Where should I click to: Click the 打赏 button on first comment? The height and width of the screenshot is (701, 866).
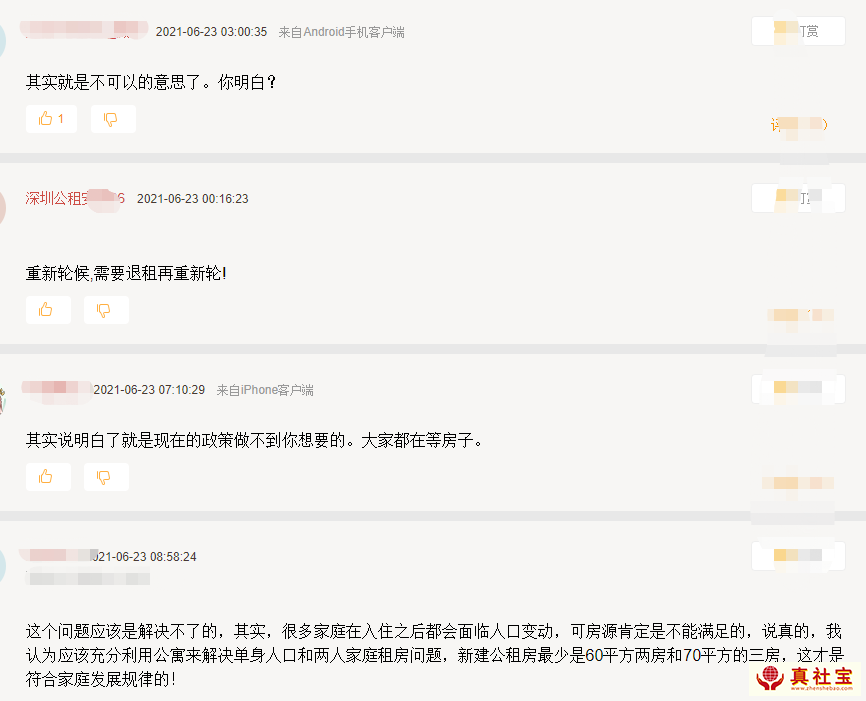tap(798, 31)
